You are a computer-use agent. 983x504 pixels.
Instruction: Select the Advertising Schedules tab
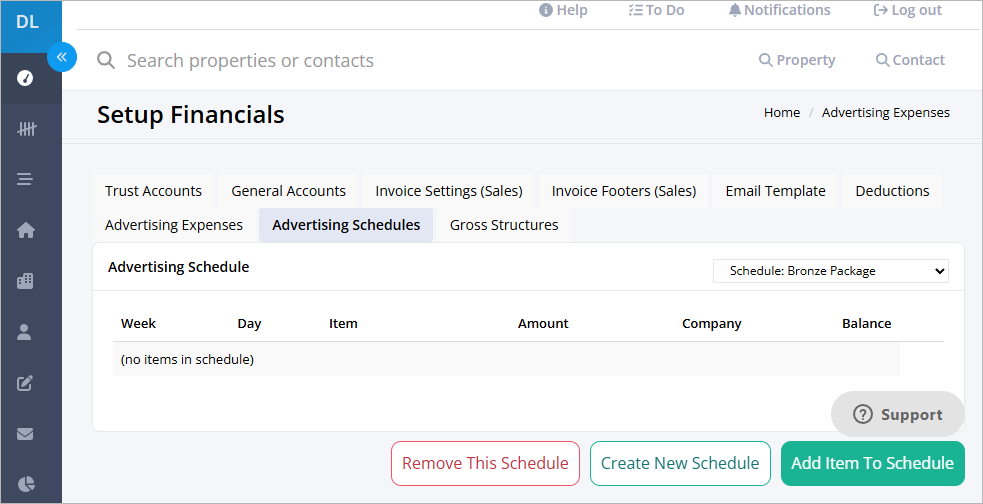click(x=346, y=225)
